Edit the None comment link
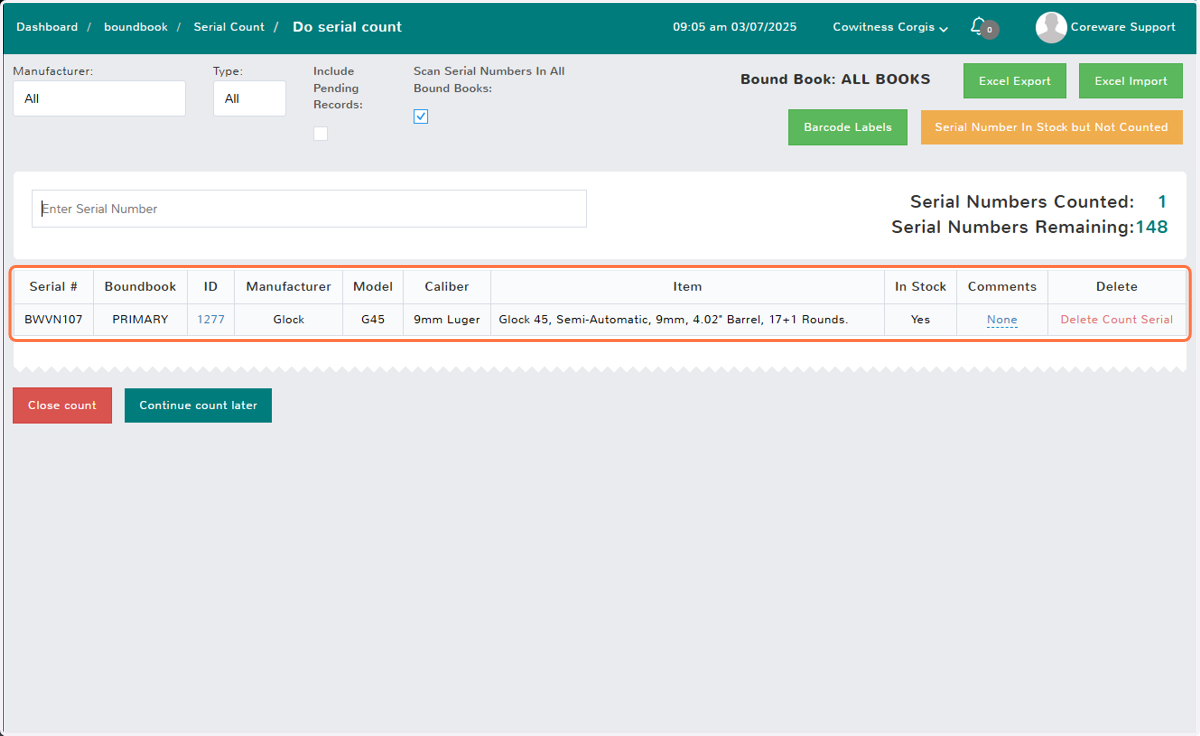 click(1002, 320)
